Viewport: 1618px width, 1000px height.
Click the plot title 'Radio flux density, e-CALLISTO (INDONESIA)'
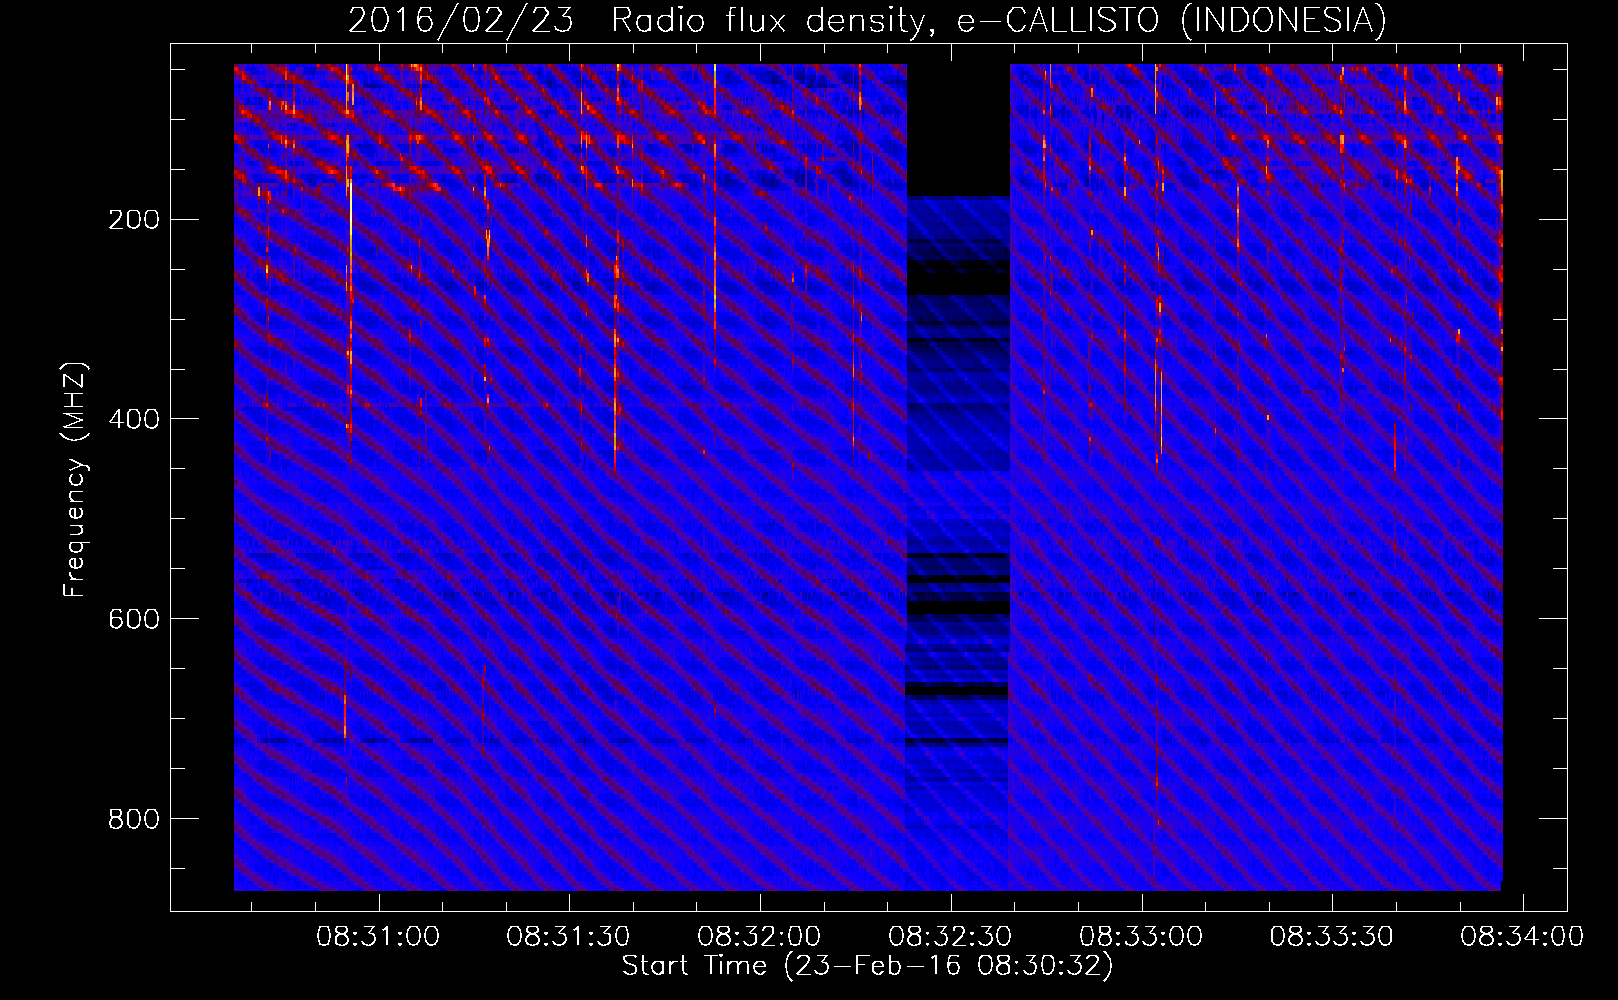point(999,20)
